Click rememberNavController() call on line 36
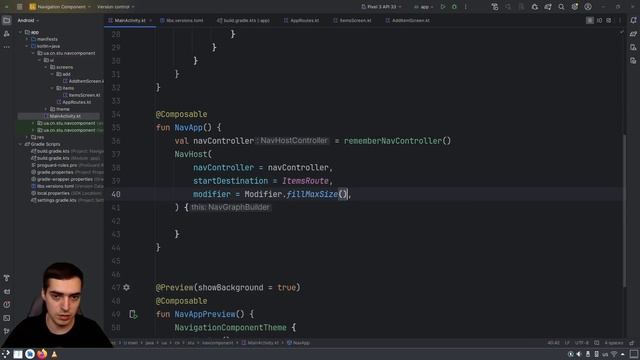 (x=397, y=141)
